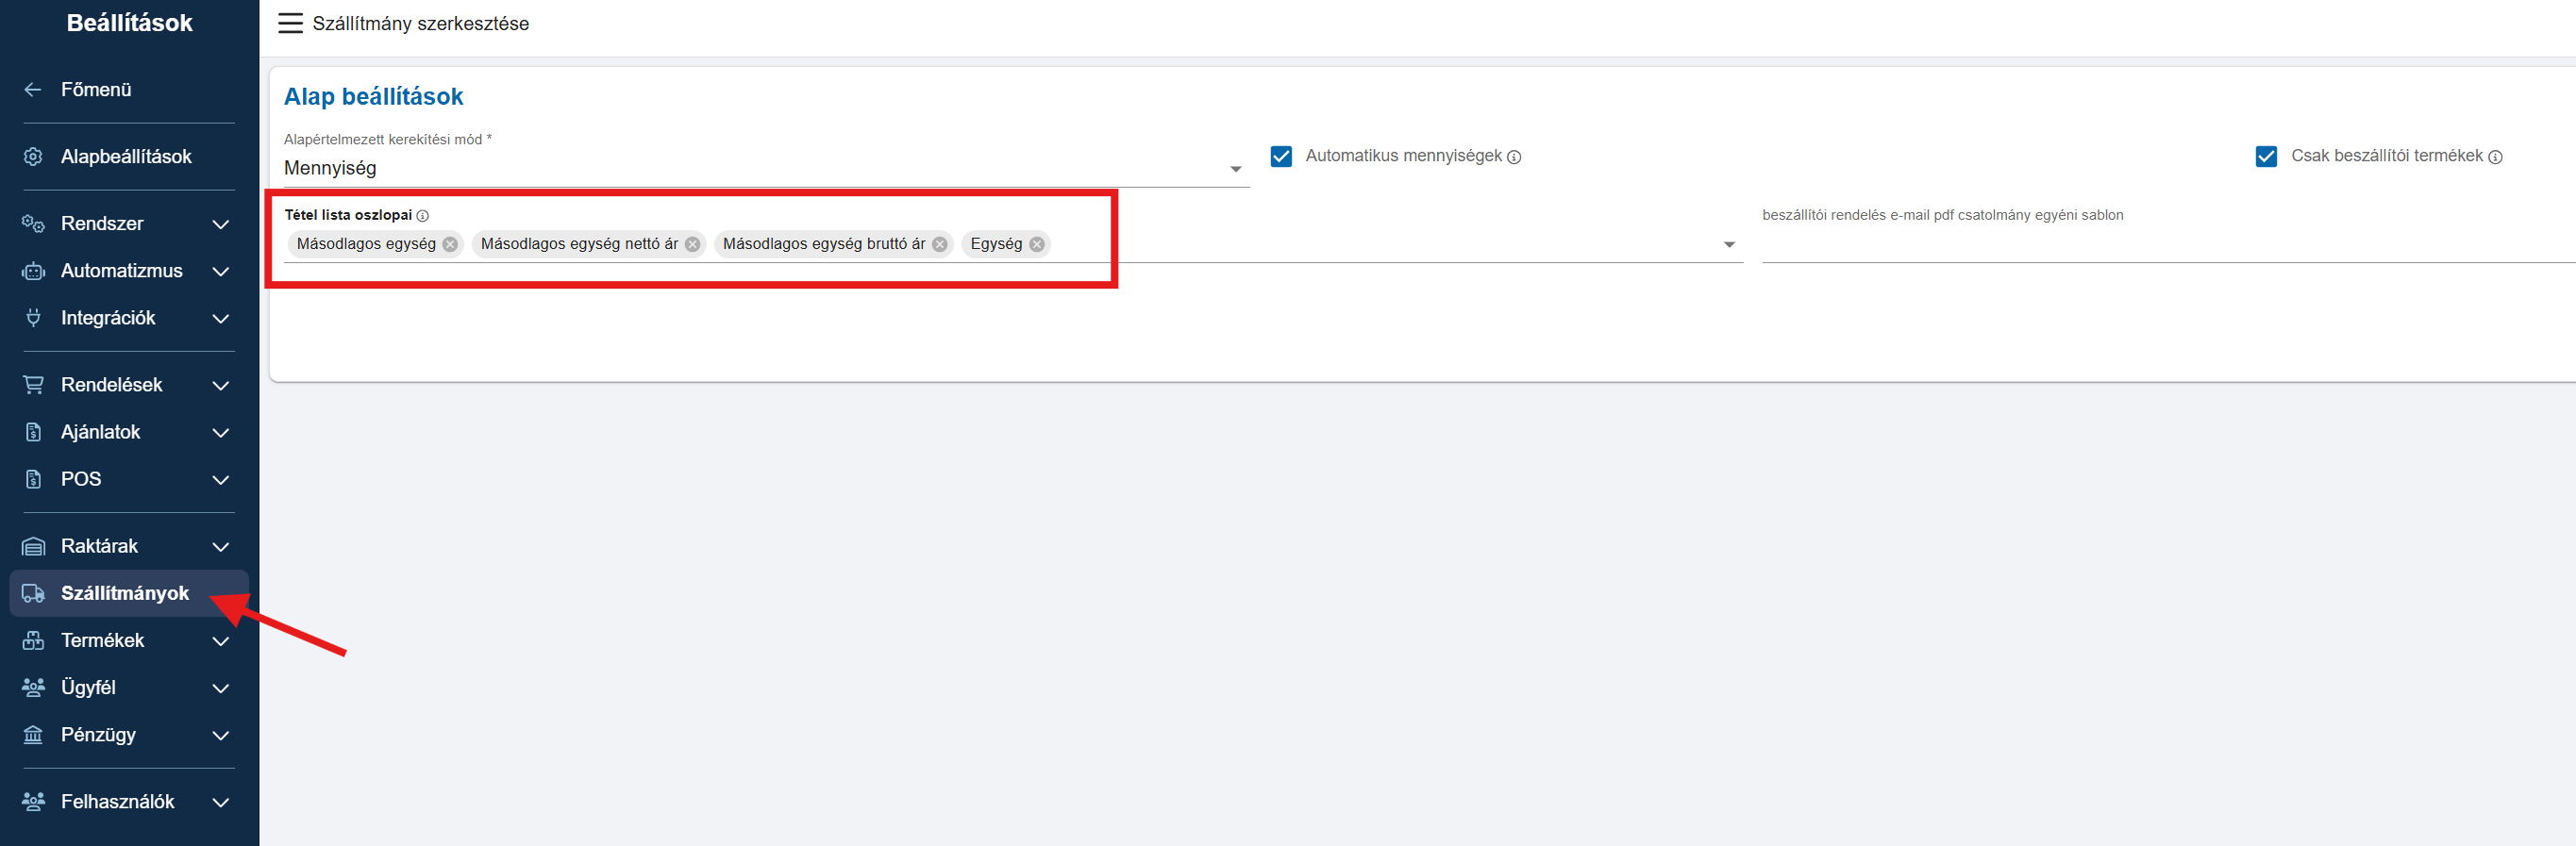Toggle the Automatikus mennyiségek checkbox
The width and height of the screenshot is (2576, 846).
[x=1281, y=156]
